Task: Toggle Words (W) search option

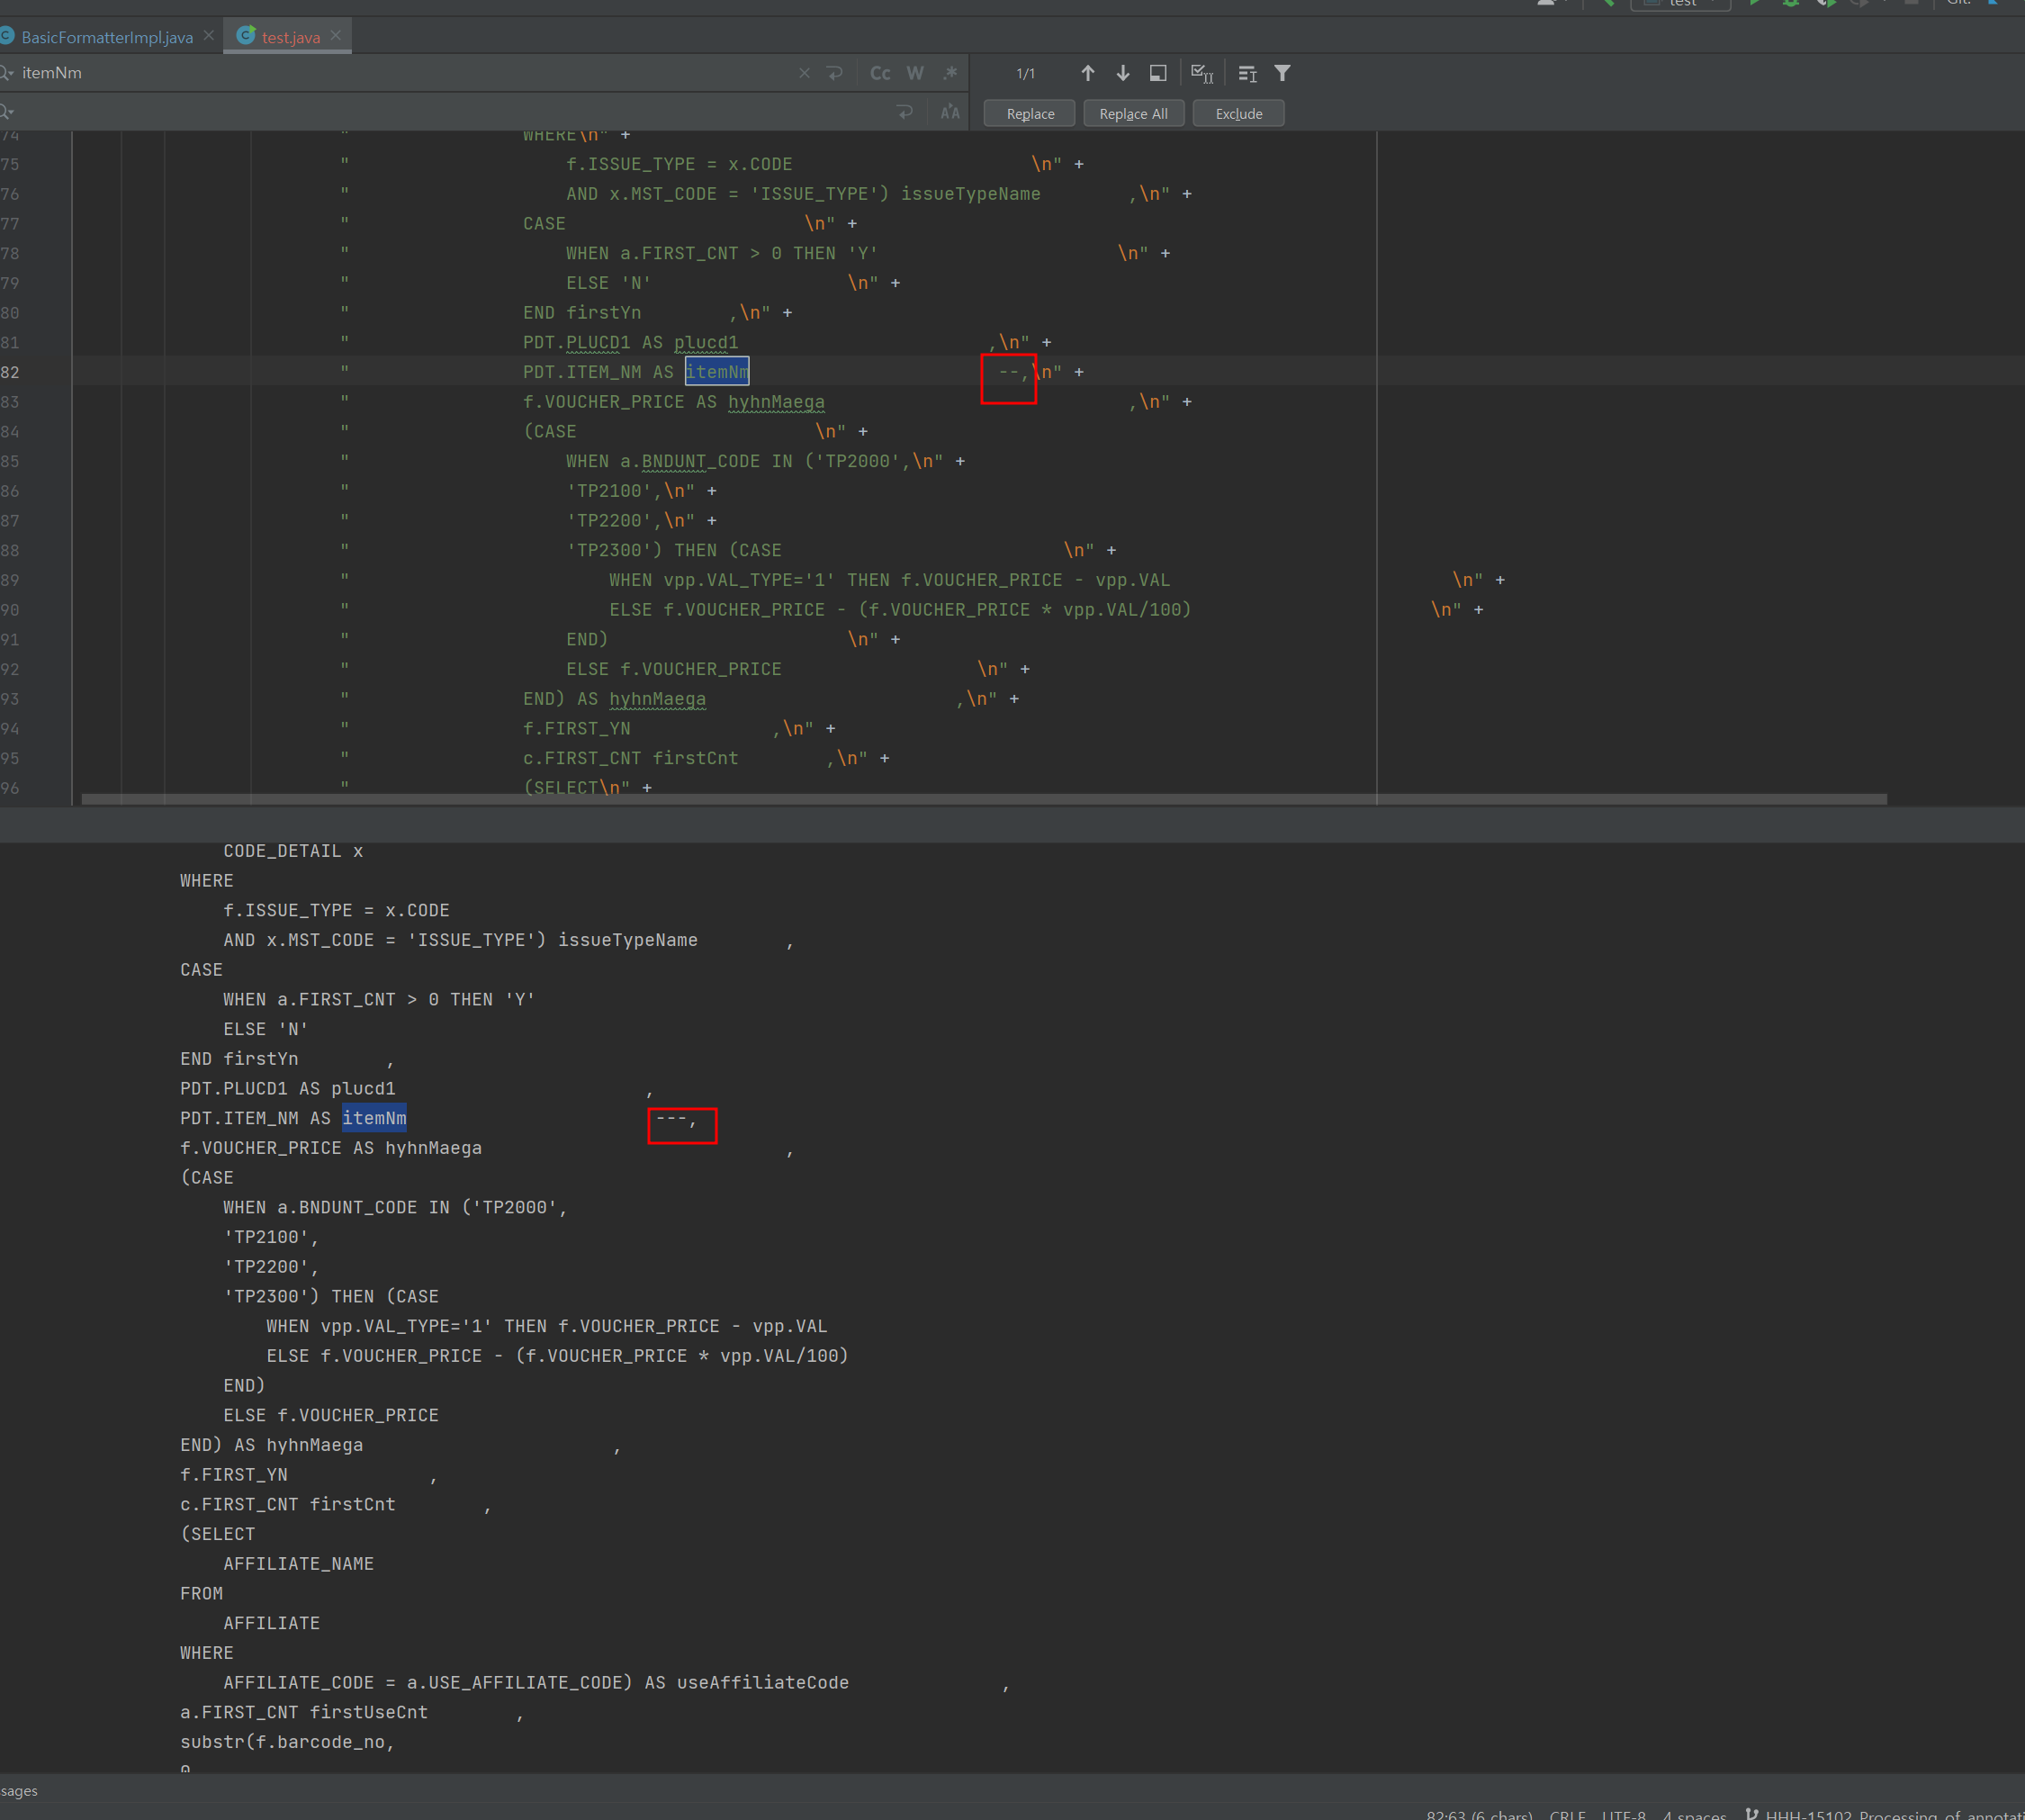Action: pyautogui.click(x=915, y=73)
